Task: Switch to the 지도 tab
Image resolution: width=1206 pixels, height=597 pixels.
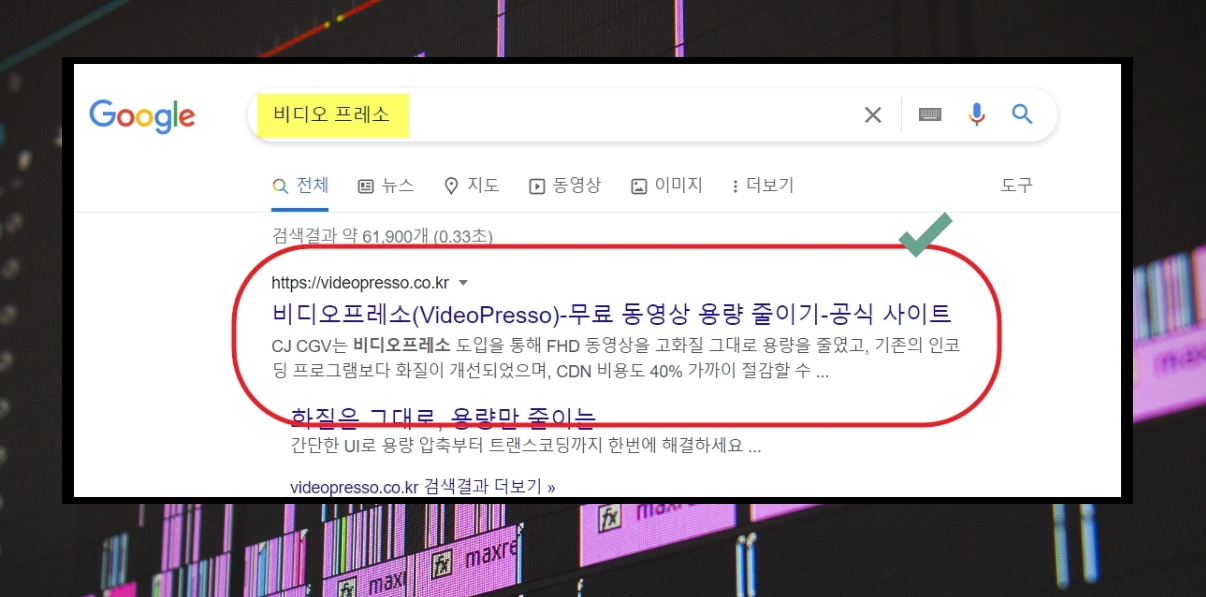Action: 471,186
